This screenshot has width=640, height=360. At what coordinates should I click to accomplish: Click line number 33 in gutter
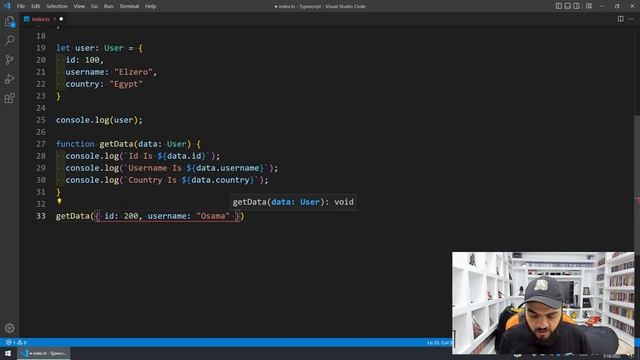click(x=41, y=216)
